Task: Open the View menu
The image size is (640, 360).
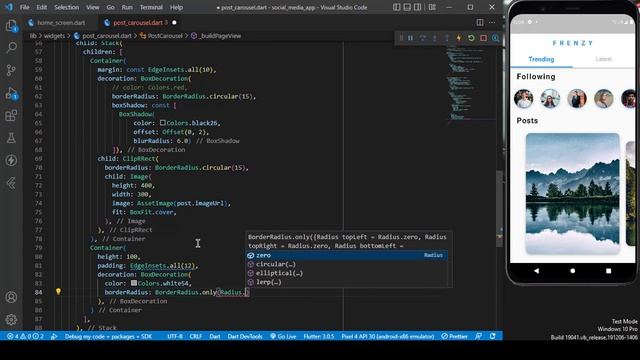Action: (93, 7)
